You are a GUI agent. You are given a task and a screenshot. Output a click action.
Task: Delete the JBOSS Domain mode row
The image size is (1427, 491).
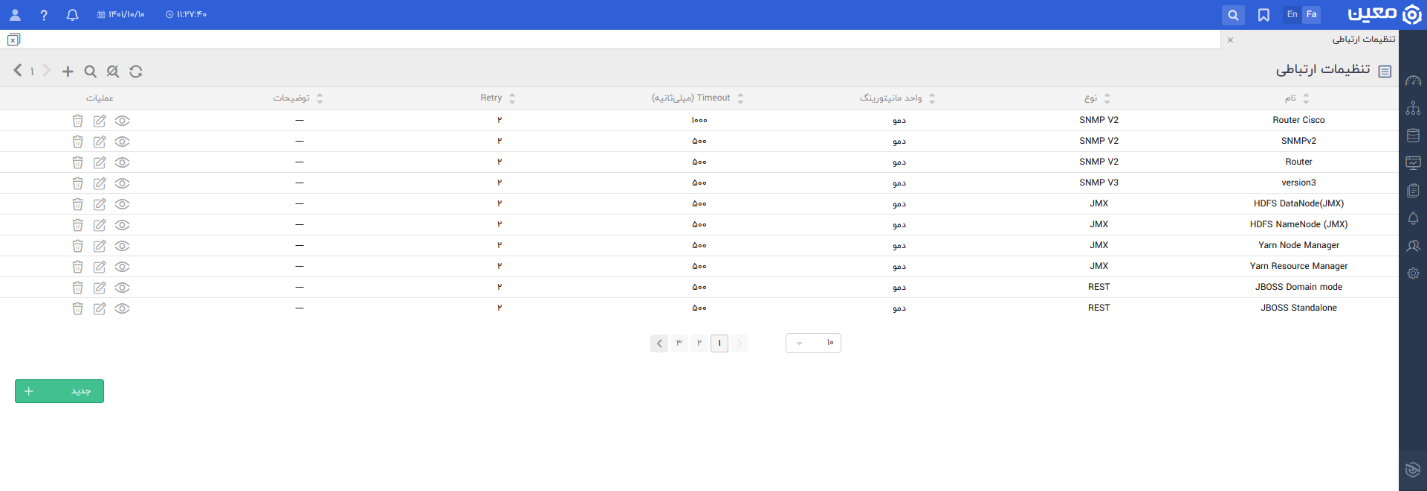pos(77,287)
